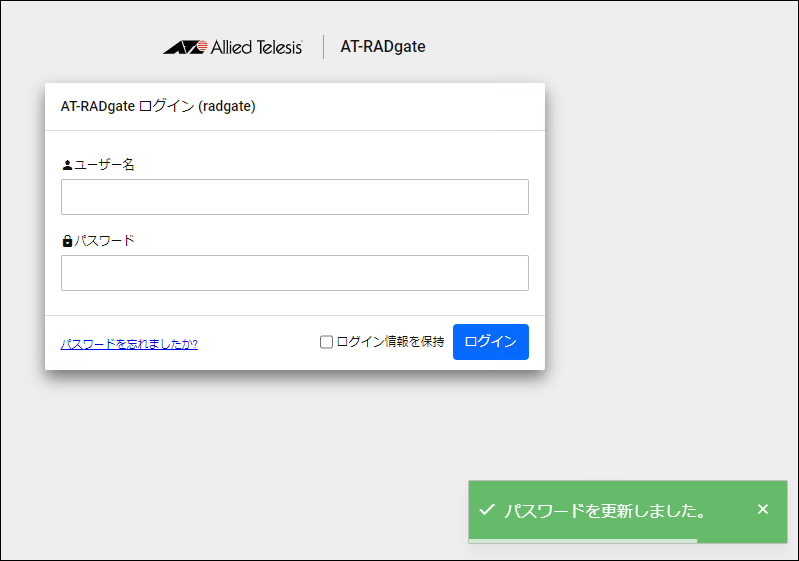Open the パスワードを忘れましたか? link
Viewport: 799px width, 561px height.
point(129,344)
